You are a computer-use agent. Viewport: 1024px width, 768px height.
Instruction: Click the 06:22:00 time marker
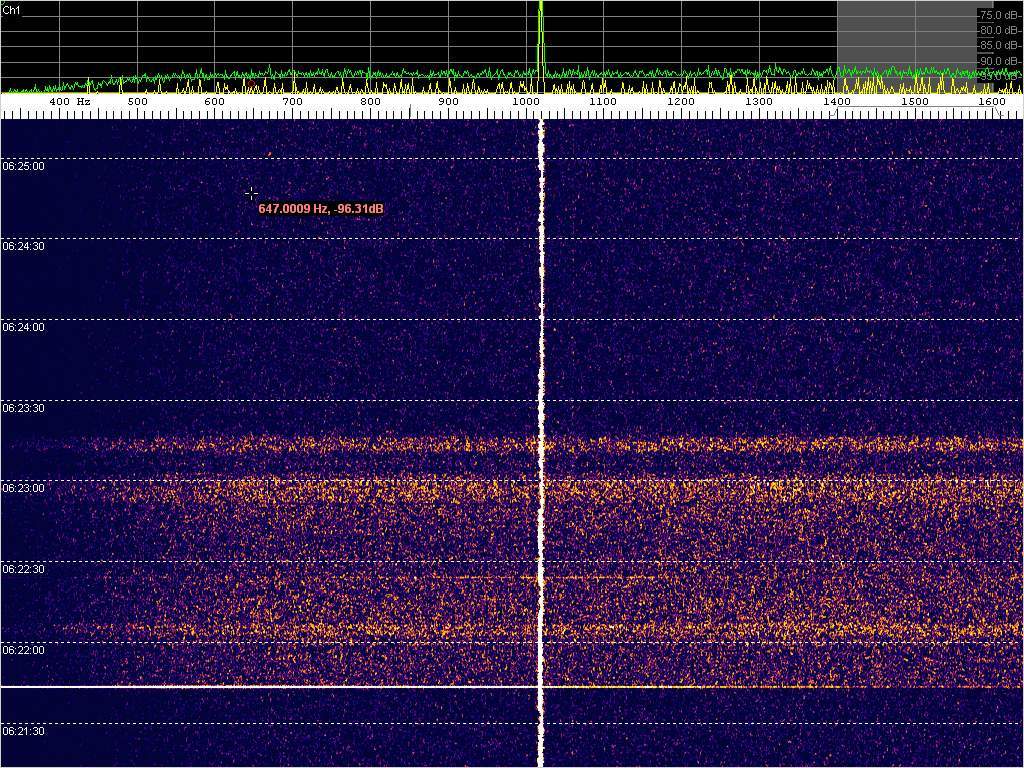(23, 650)
